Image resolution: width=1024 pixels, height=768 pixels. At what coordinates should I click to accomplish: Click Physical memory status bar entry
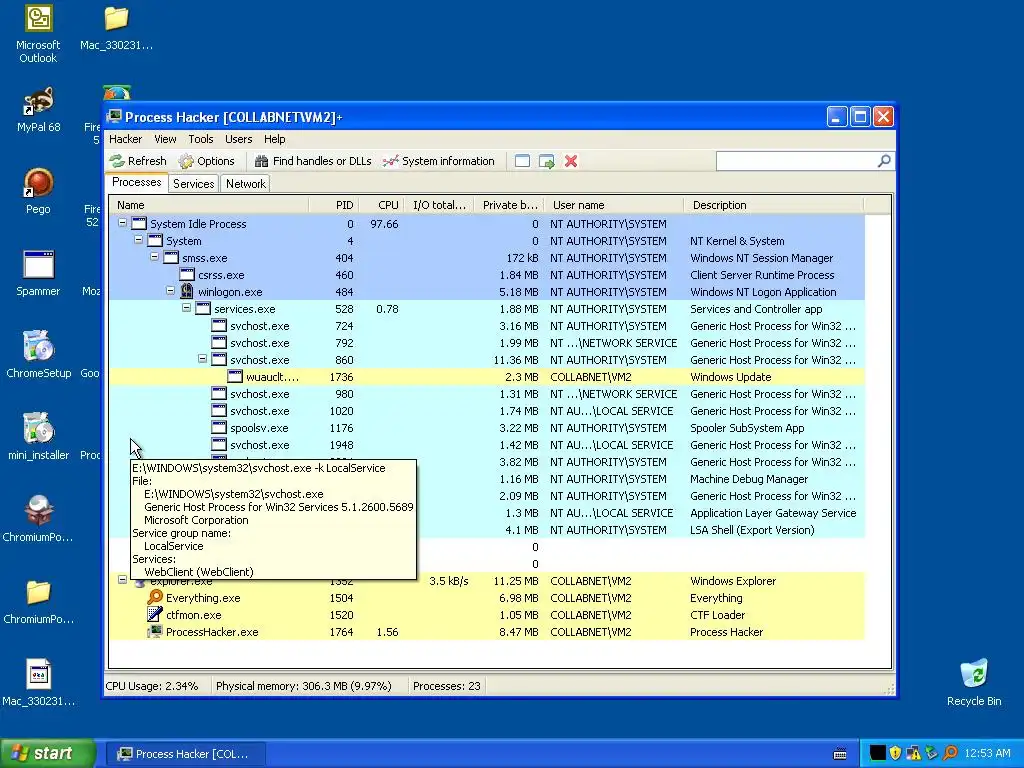(304, 686)
